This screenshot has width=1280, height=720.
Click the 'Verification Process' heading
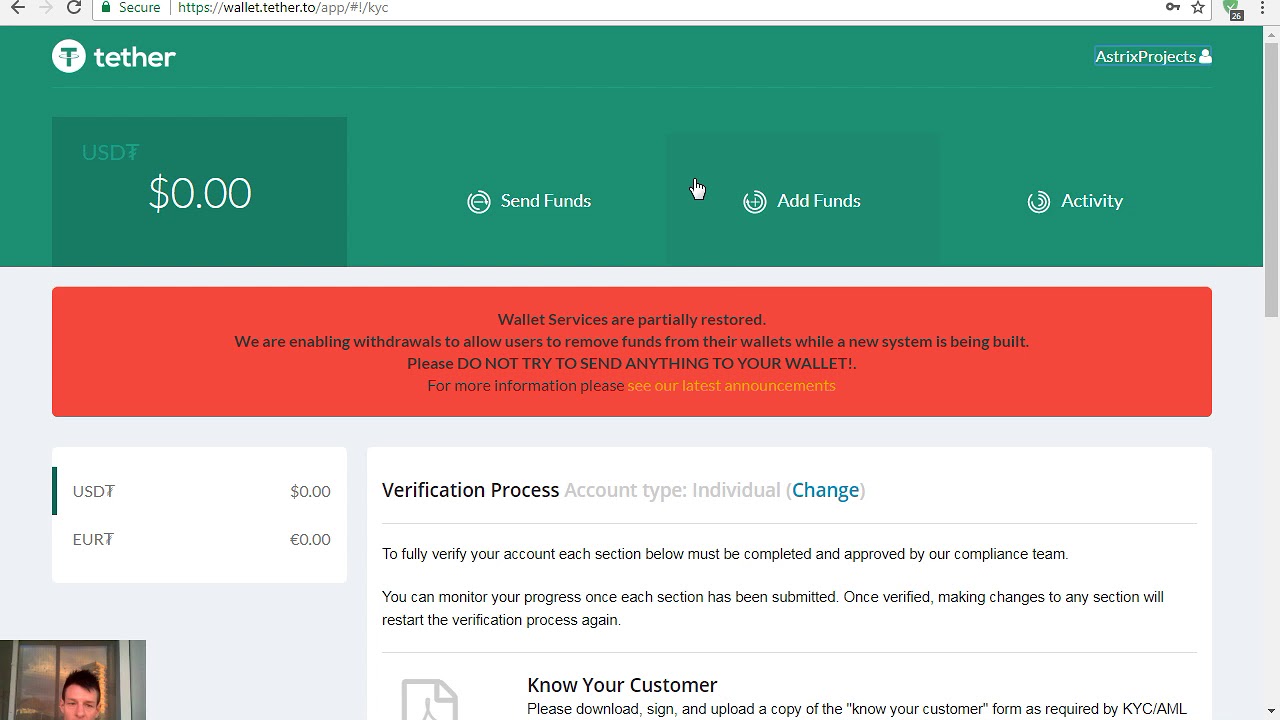coord(470,490)
